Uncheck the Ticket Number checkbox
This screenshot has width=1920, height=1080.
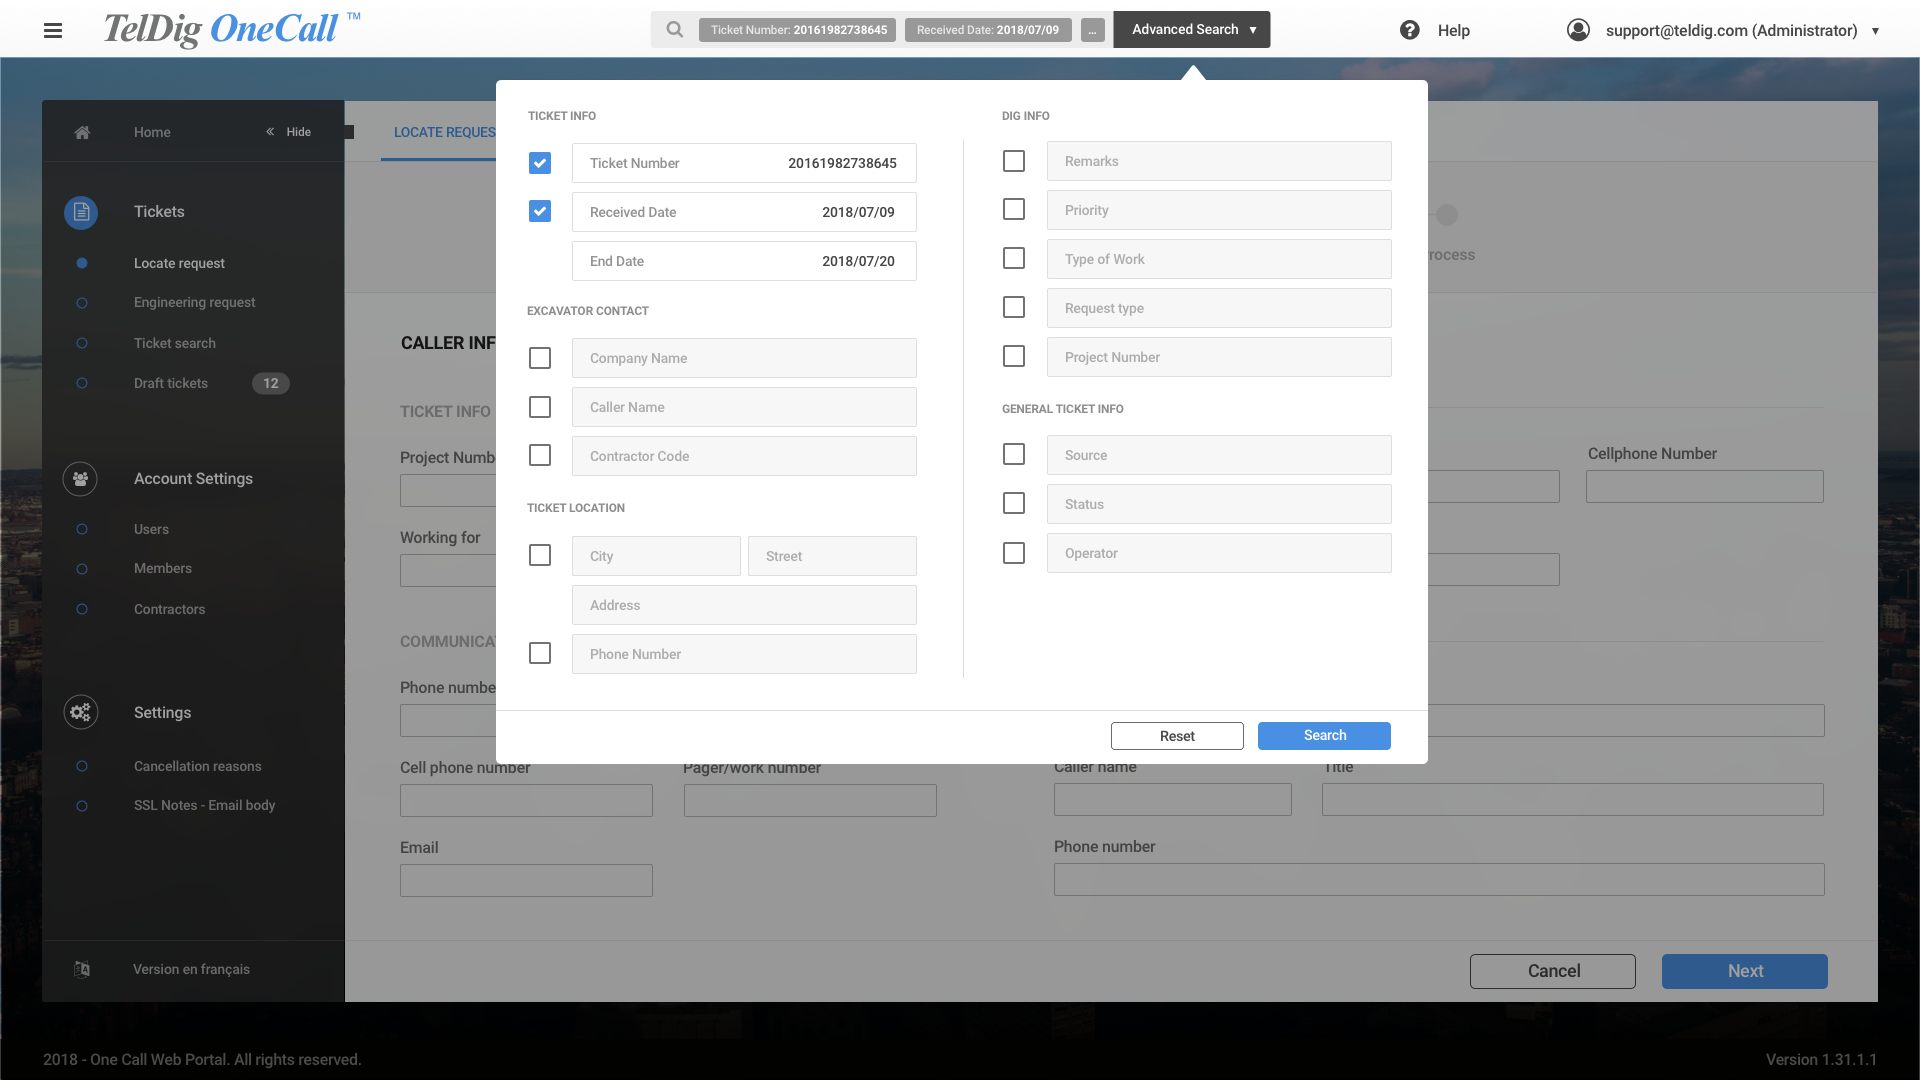click(x=540, y=163)
